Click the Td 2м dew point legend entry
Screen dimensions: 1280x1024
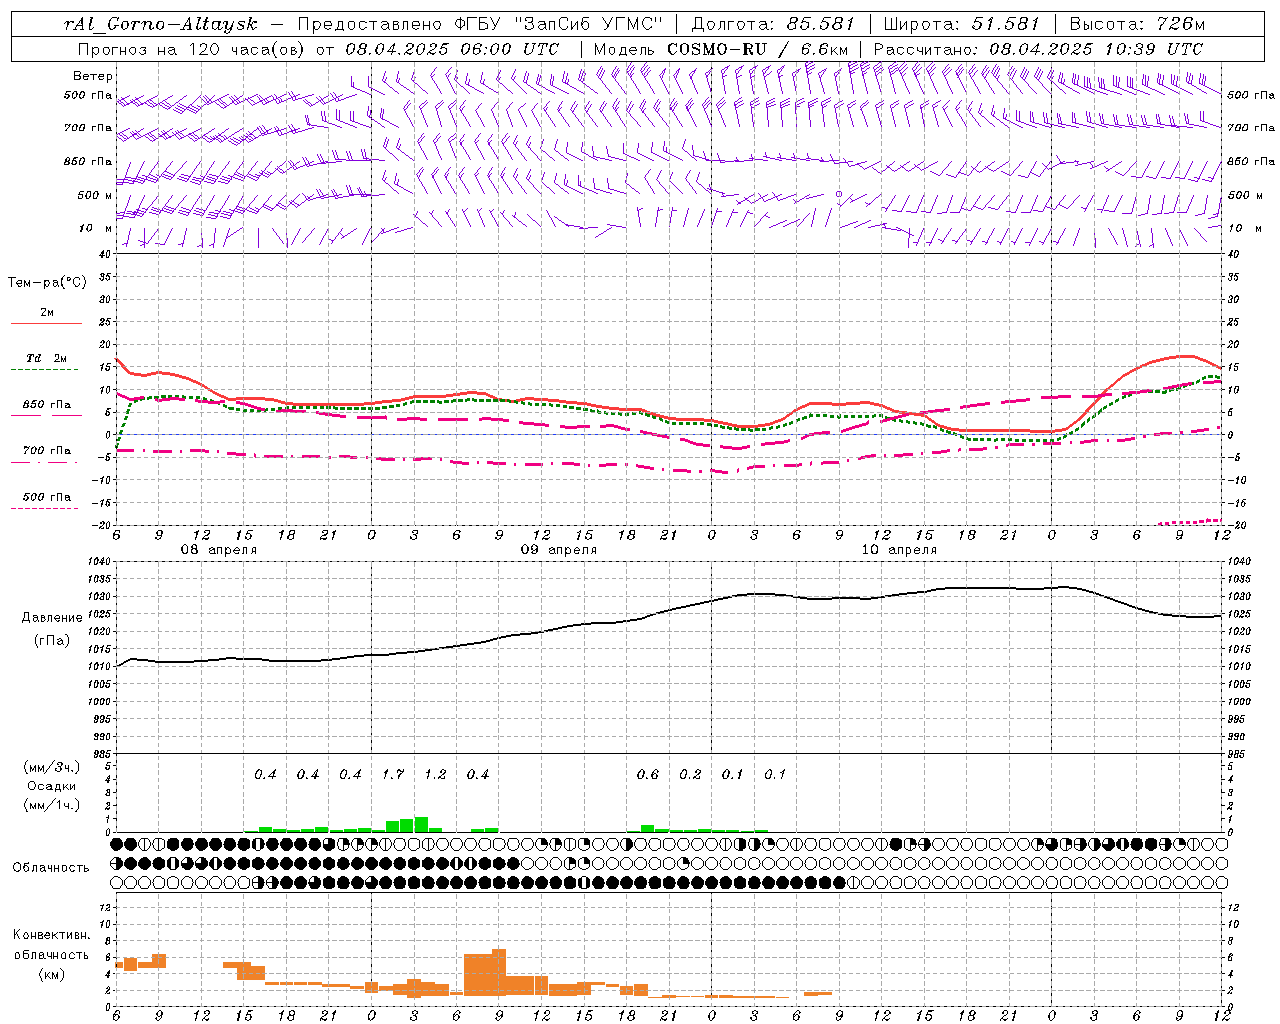point(46,358)
